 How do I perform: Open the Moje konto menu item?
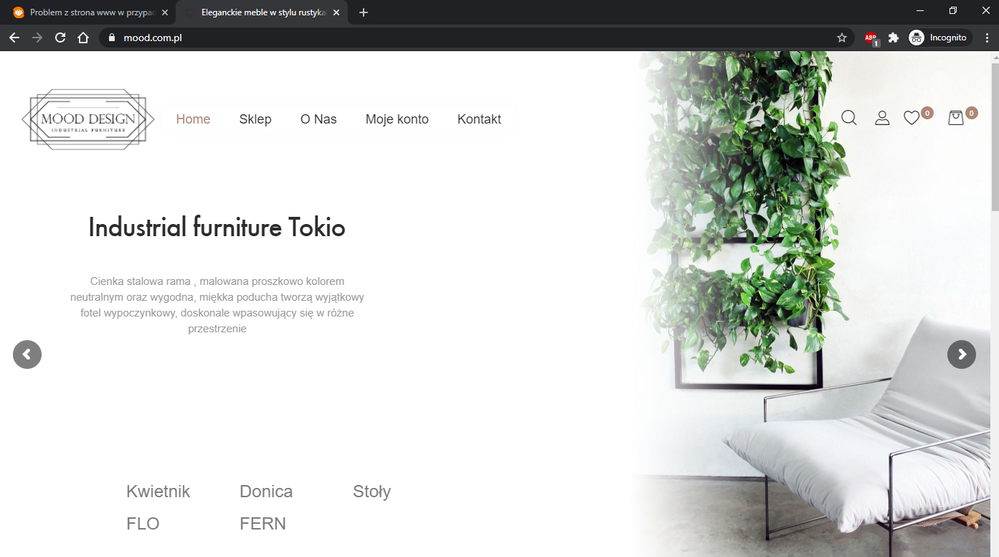(x=397, y=119)
